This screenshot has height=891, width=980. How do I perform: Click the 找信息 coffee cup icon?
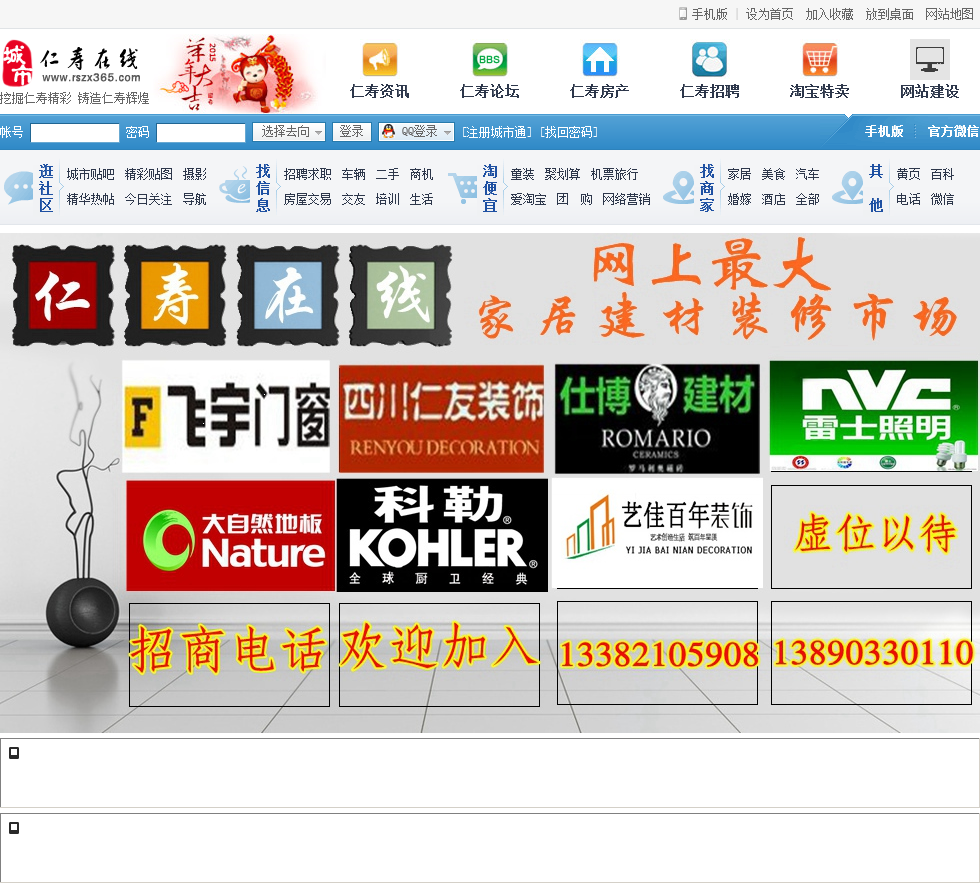point(235,185)
